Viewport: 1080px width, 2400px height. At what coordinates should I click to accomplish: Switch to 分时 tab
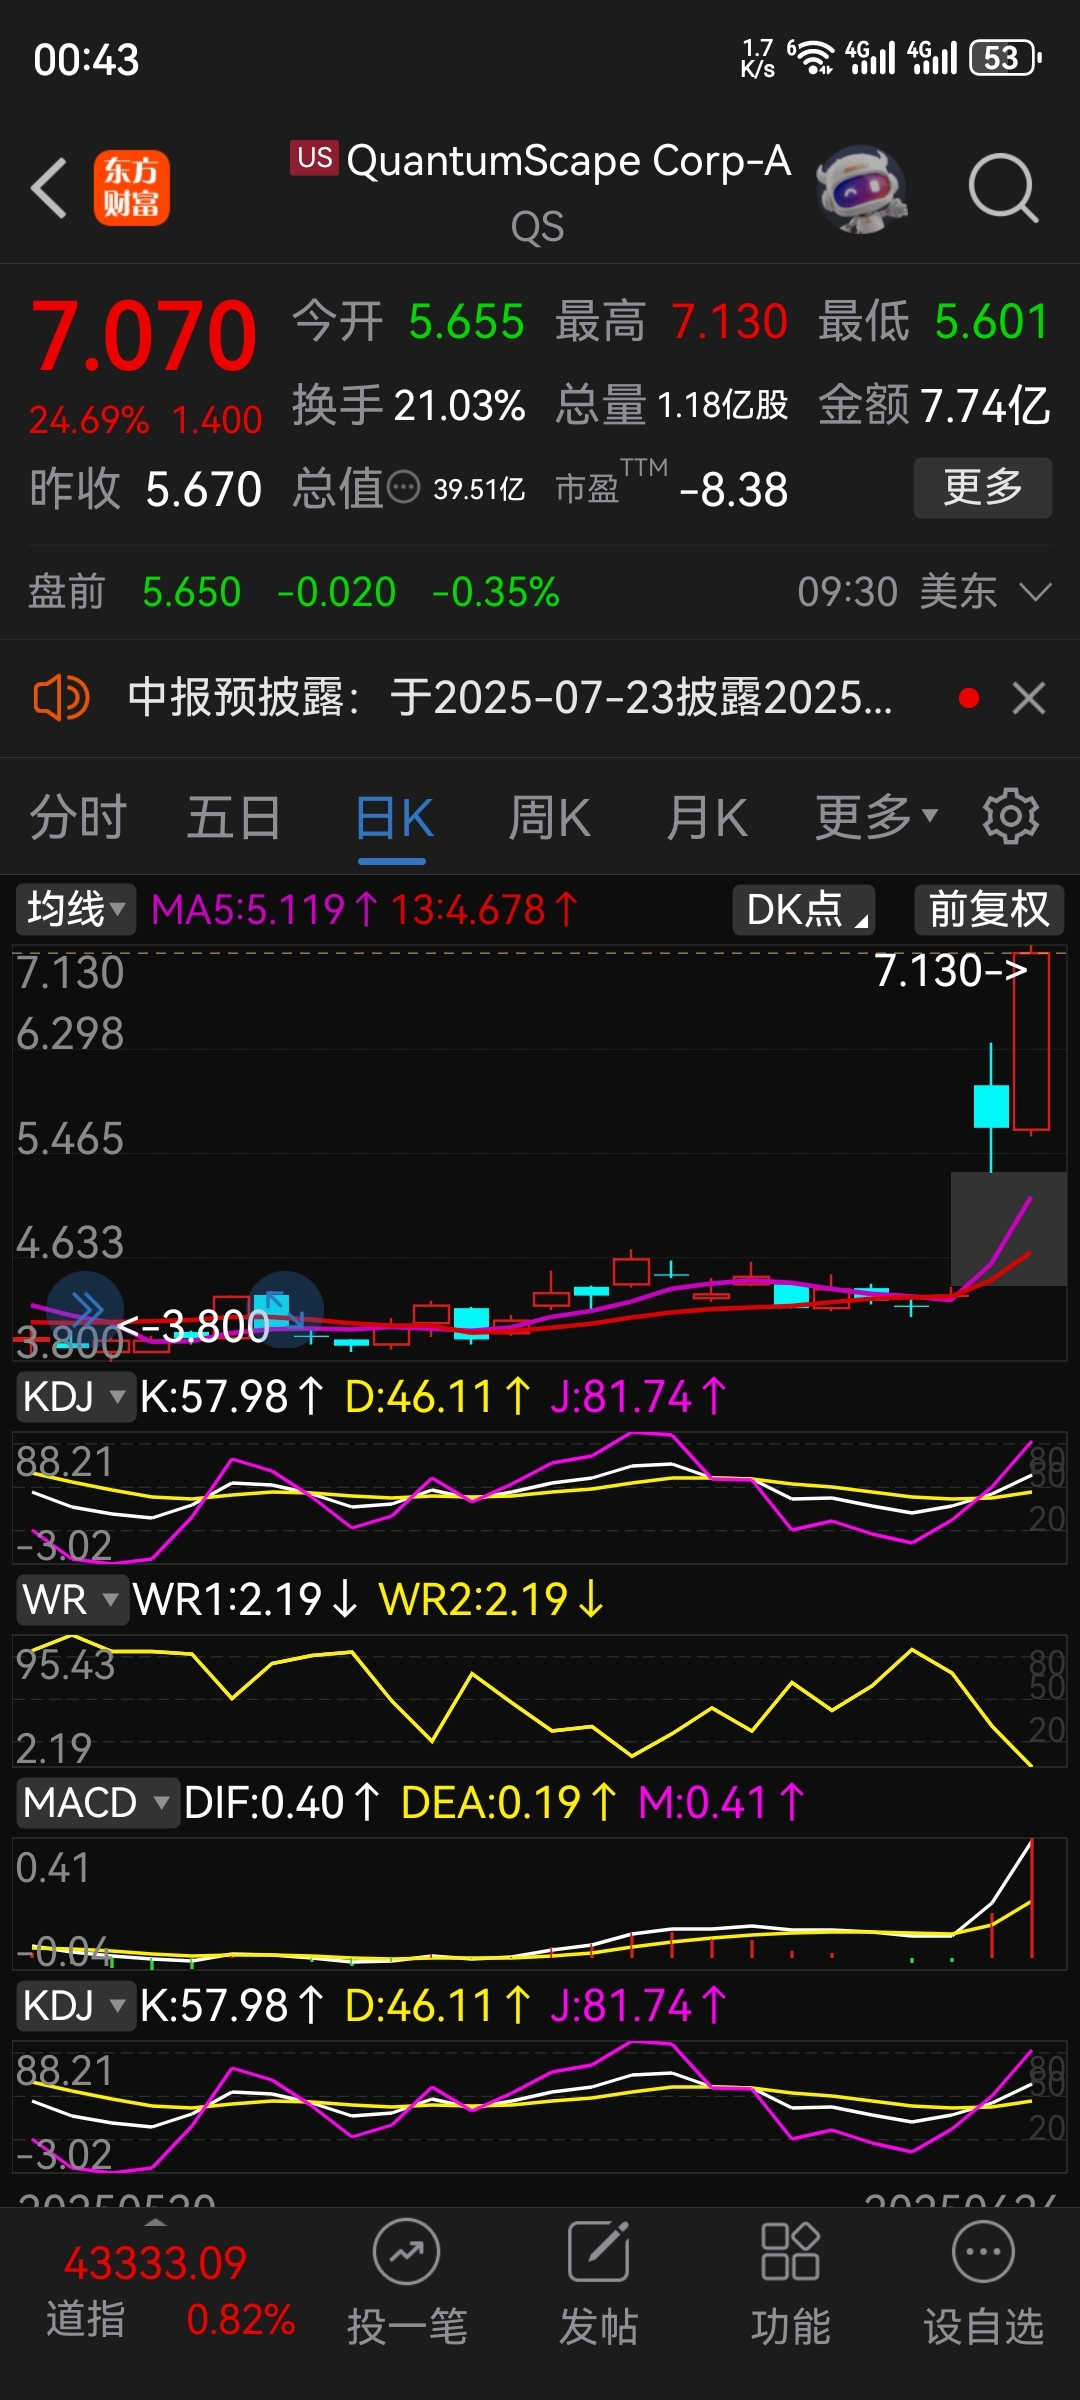pos(78,817)
